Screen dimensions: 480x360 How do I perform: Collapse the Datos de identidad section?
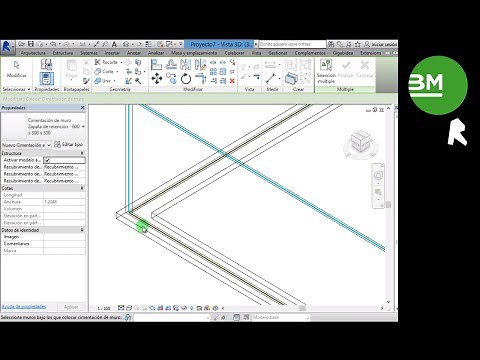click(x=82, y=230)
